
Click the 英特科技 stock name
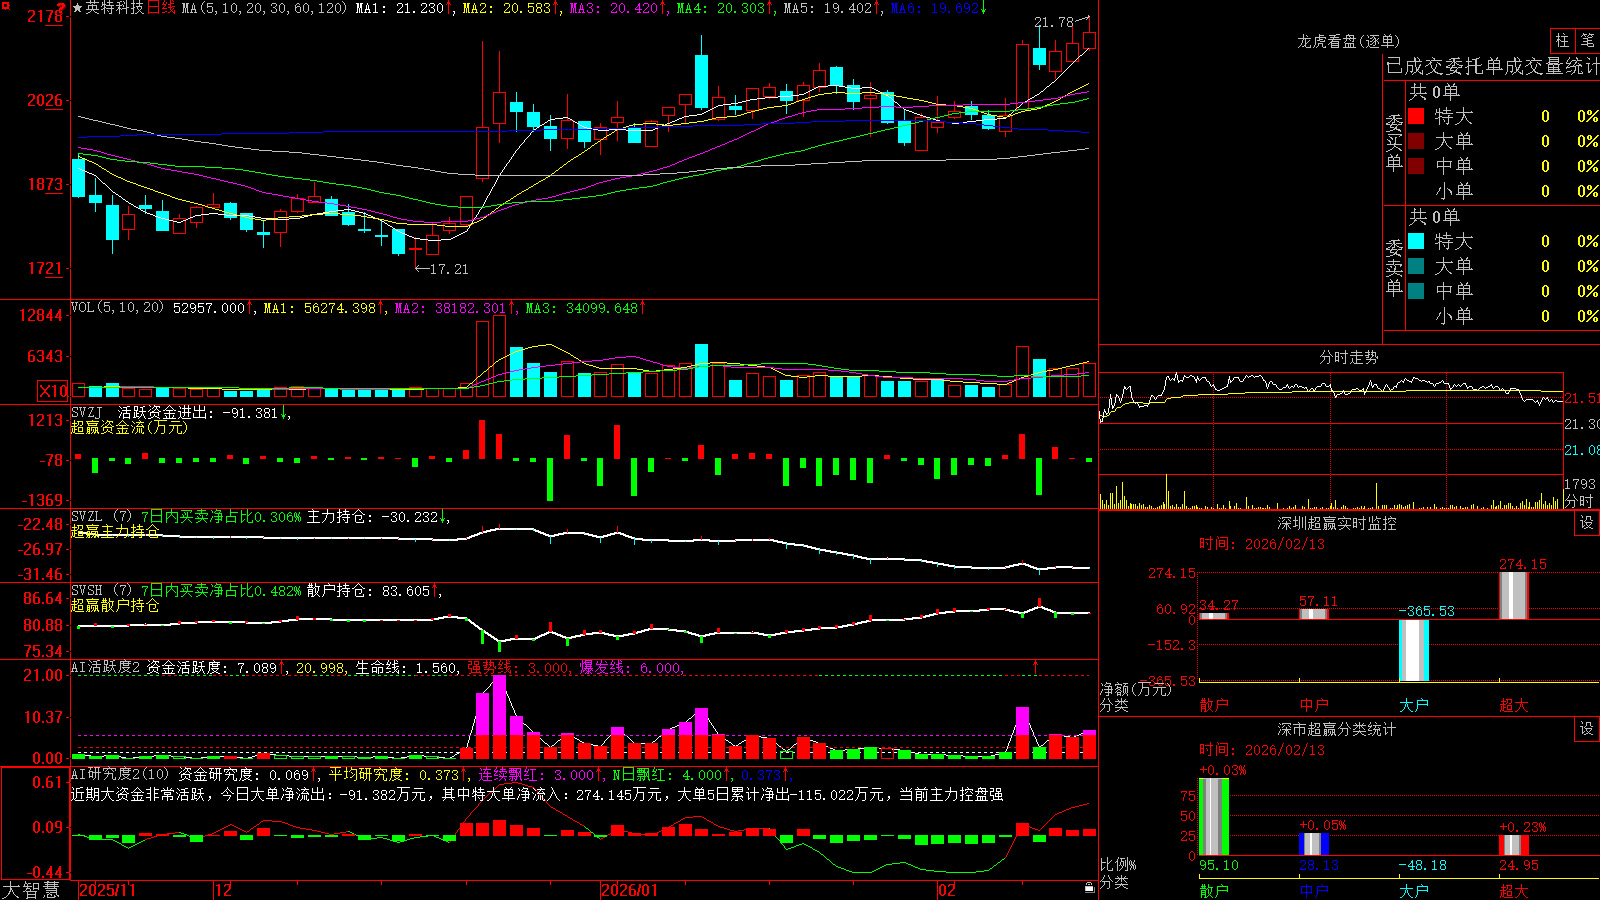click(x=115, y=8)
